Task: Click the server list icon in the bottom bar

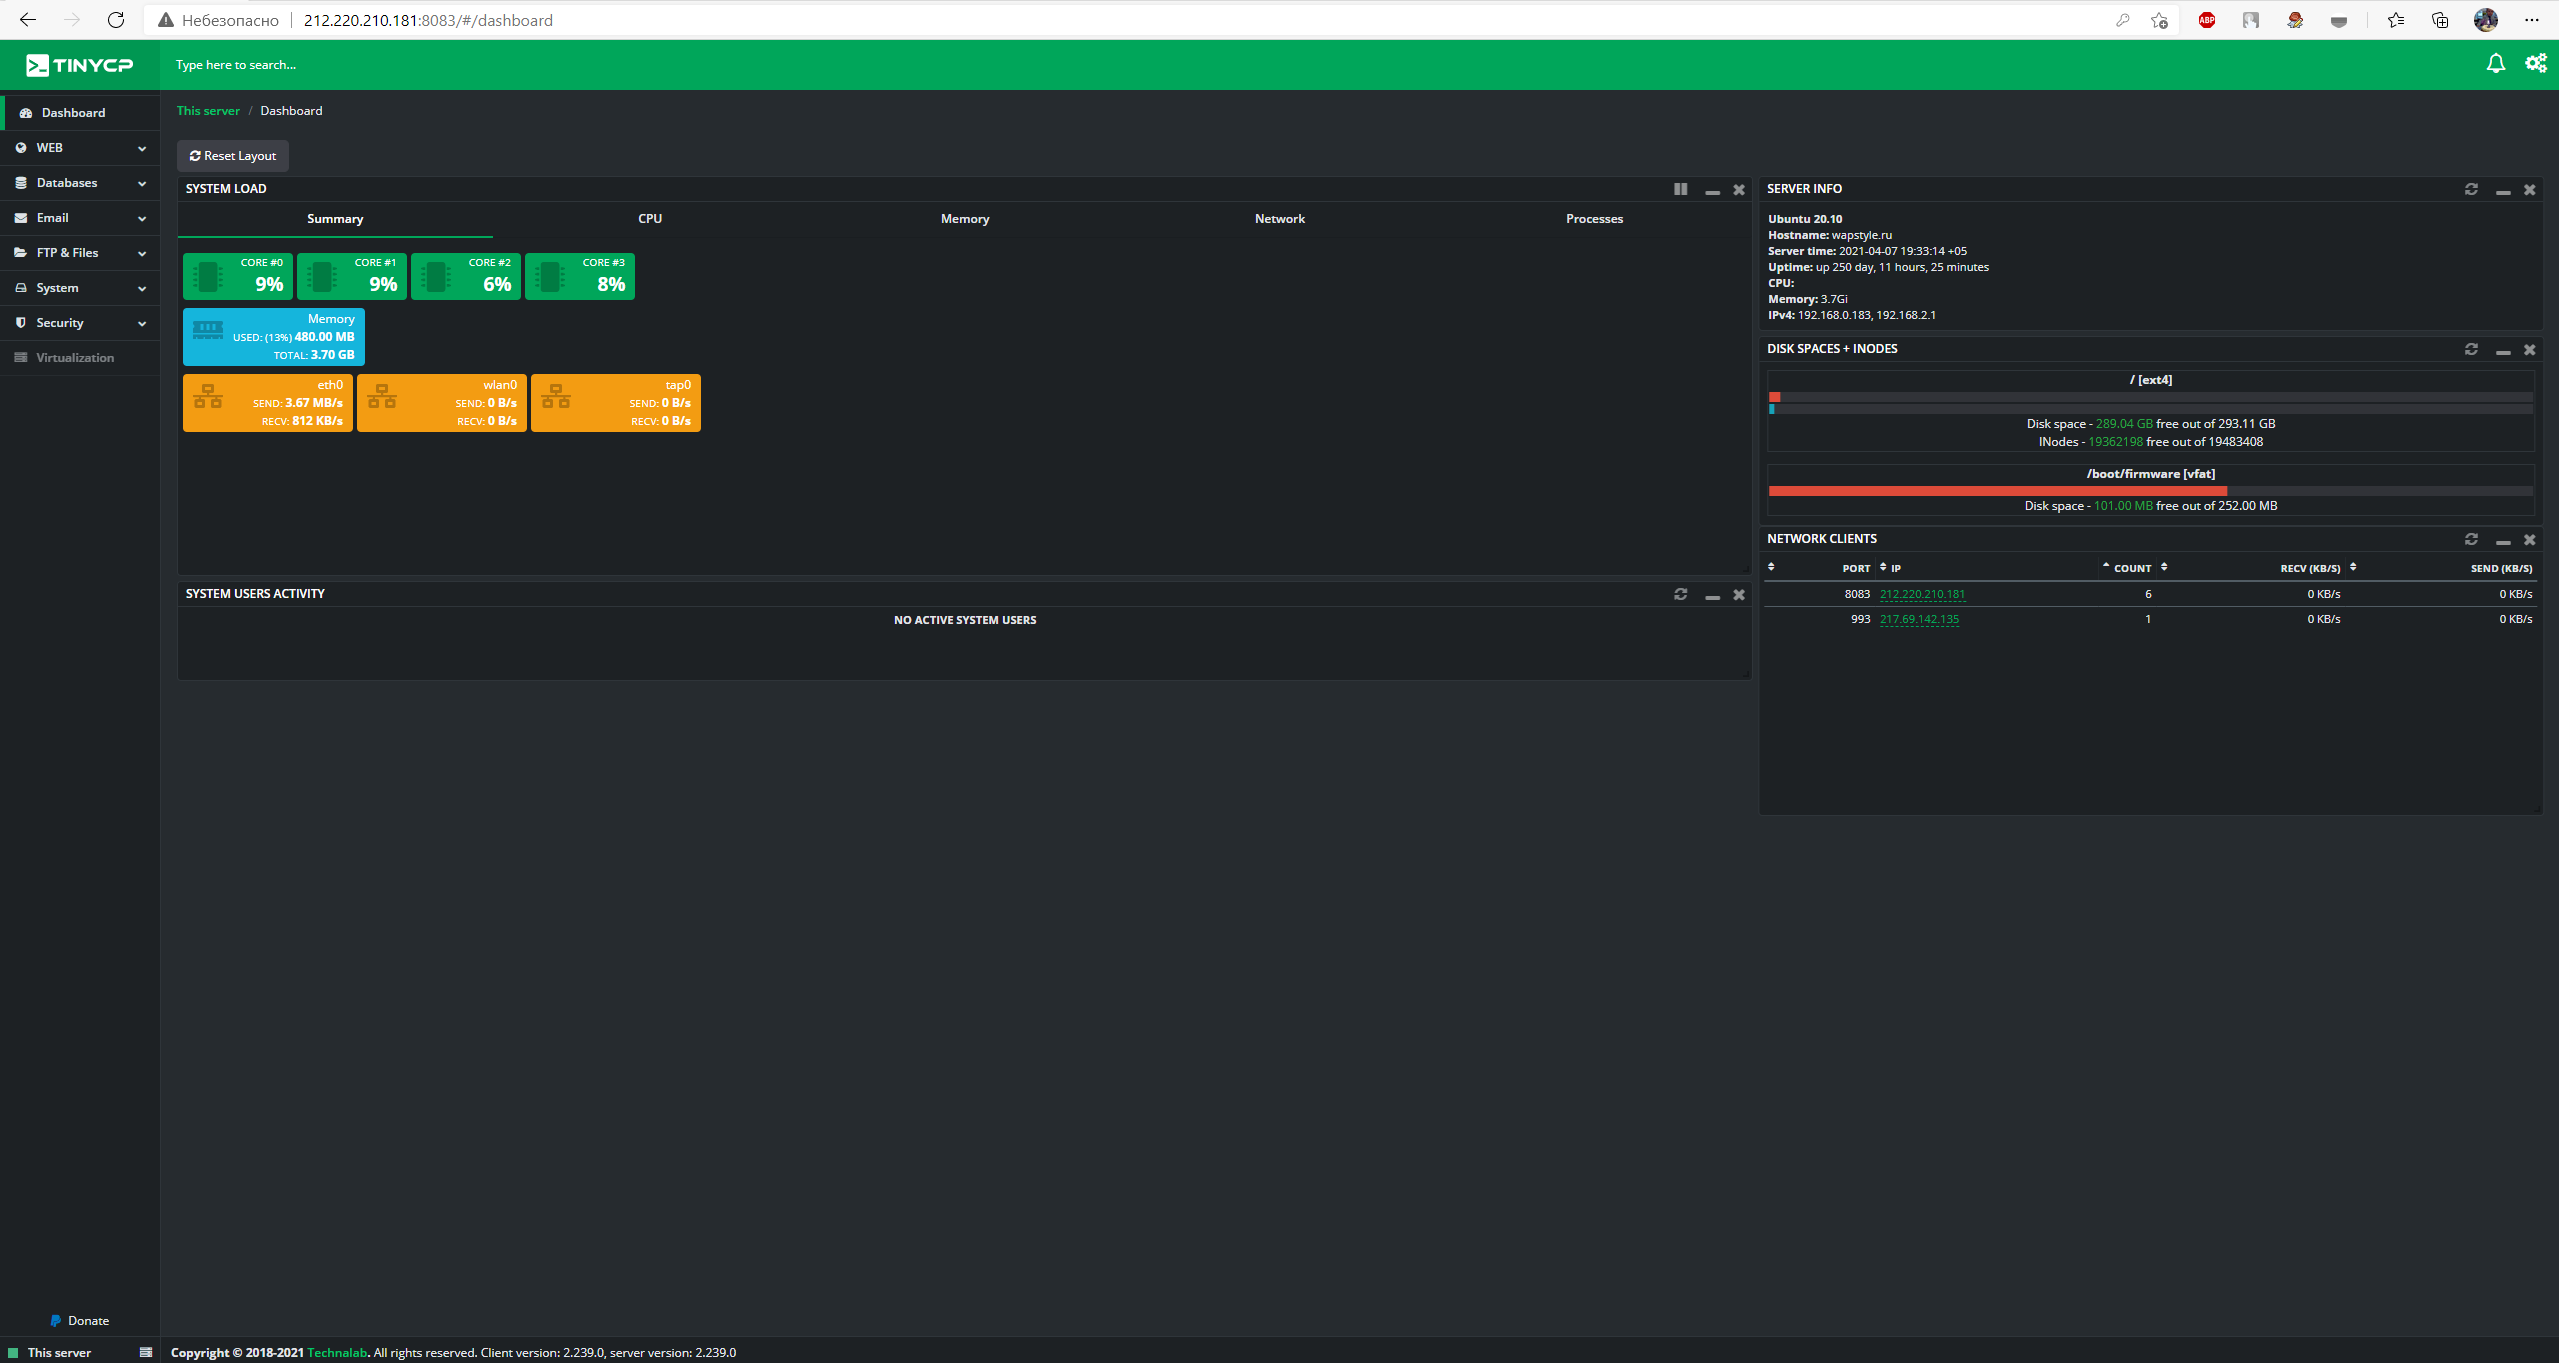Action: point(146,1352)
